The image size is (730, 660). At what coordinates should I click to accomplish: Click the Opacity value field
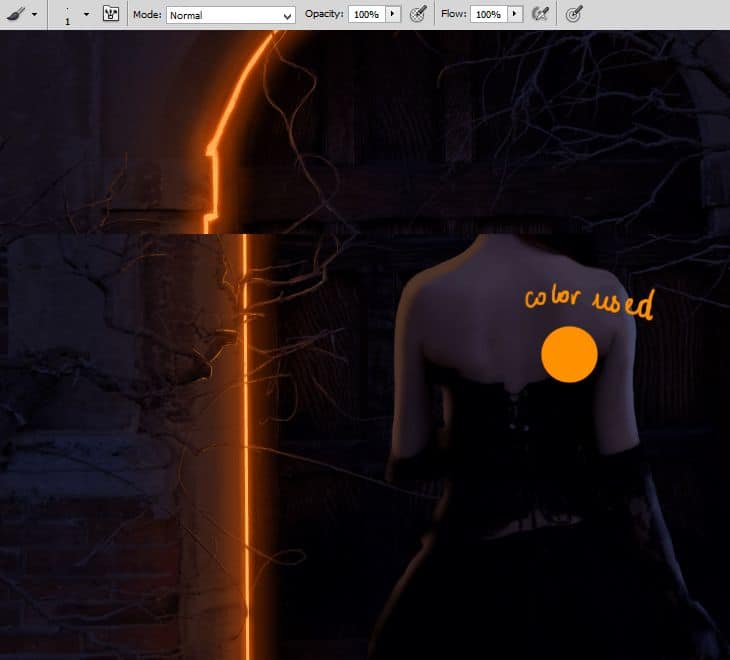[x=366, y=14]
